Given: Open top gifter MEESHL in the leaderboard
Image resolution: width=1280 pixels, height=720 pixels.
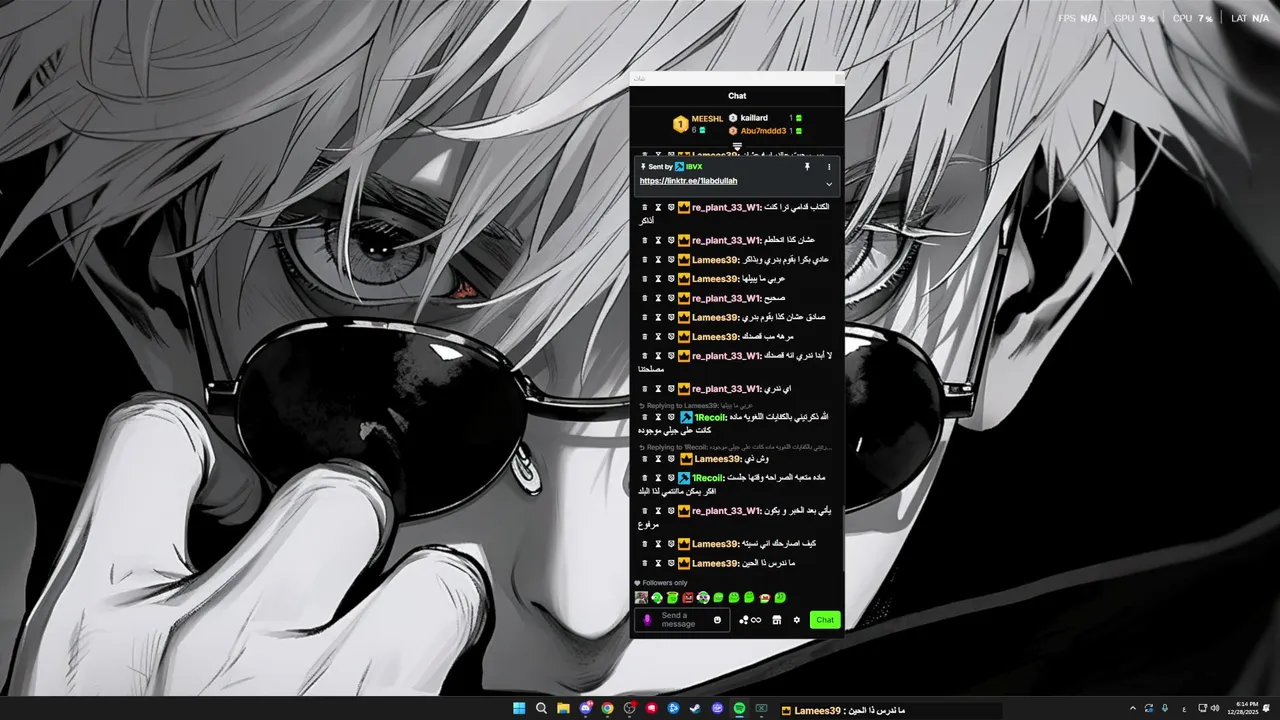Looking at the screenshot, I should (x=707, y=118).
